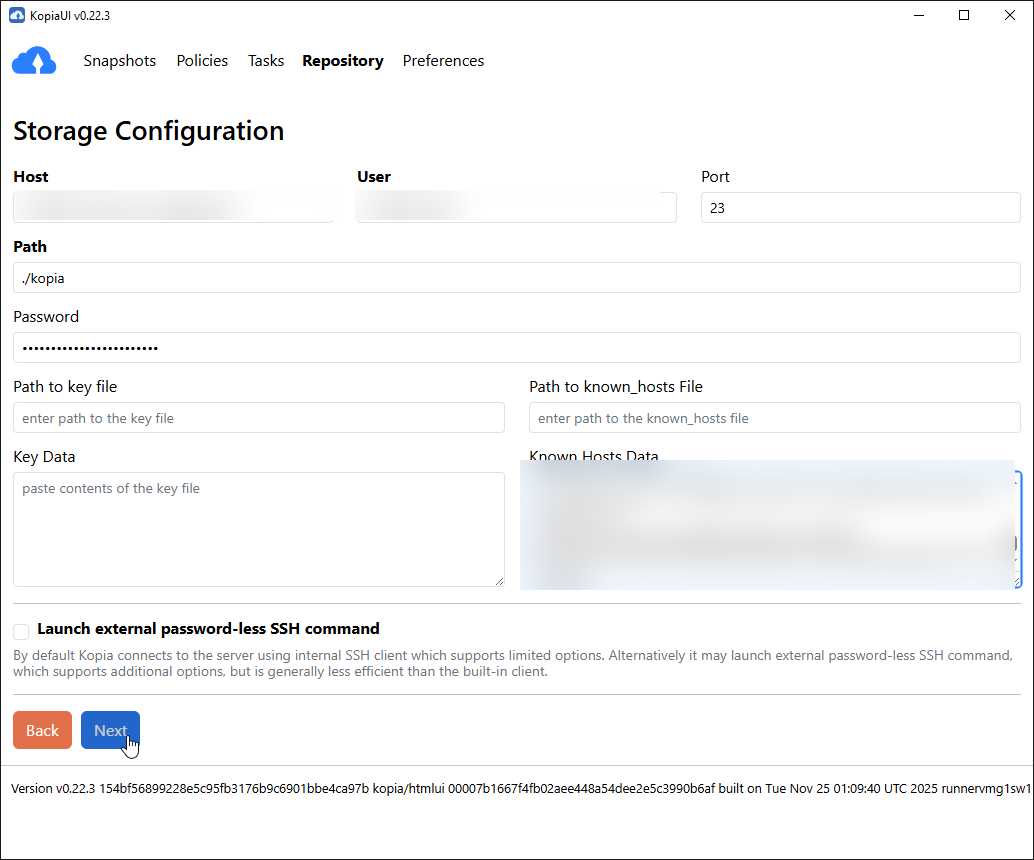Switch to the Snapshots tab
Screen dimensions: 1034x860
coord(119,61)
